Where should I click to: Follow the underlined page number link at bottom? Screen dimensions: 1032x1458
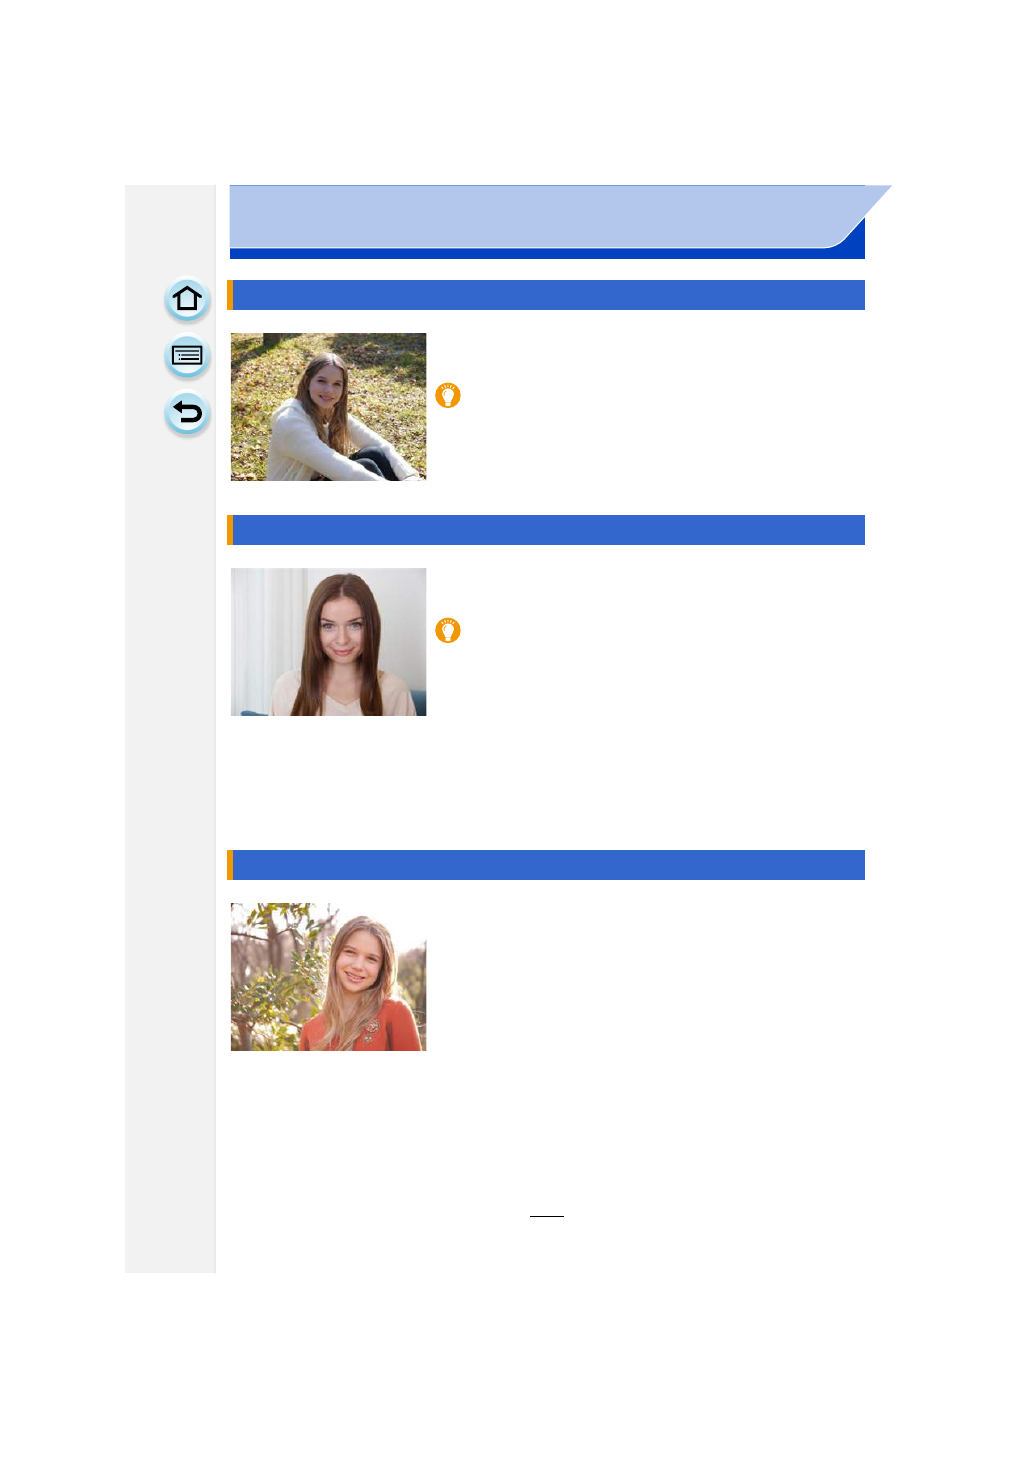(547, 1215)
